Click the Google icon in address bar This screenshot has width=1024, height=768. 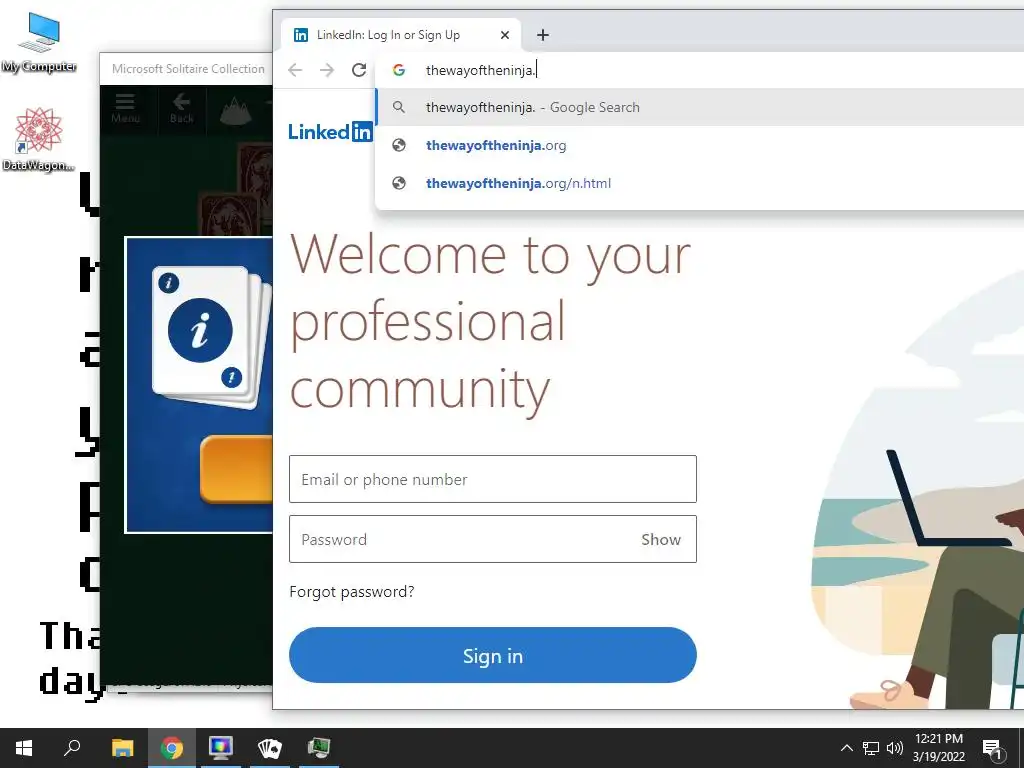pyautogui.click(x=399, y=70)
